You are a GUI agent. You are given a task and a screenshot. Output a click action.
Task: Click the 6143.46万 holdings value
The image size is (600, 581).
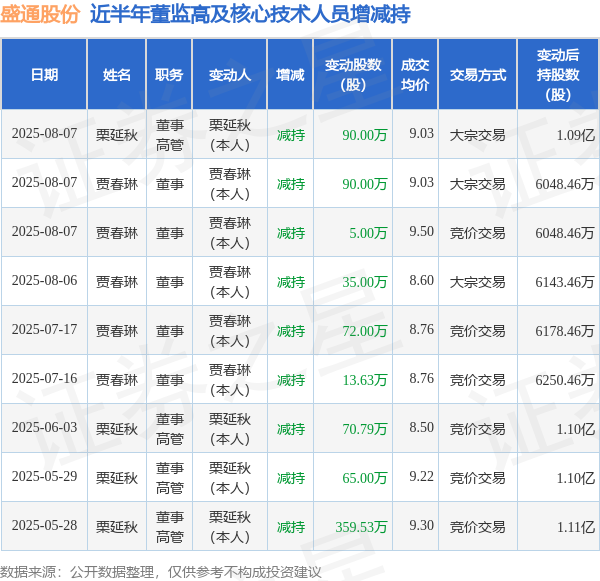coord(564,282)
